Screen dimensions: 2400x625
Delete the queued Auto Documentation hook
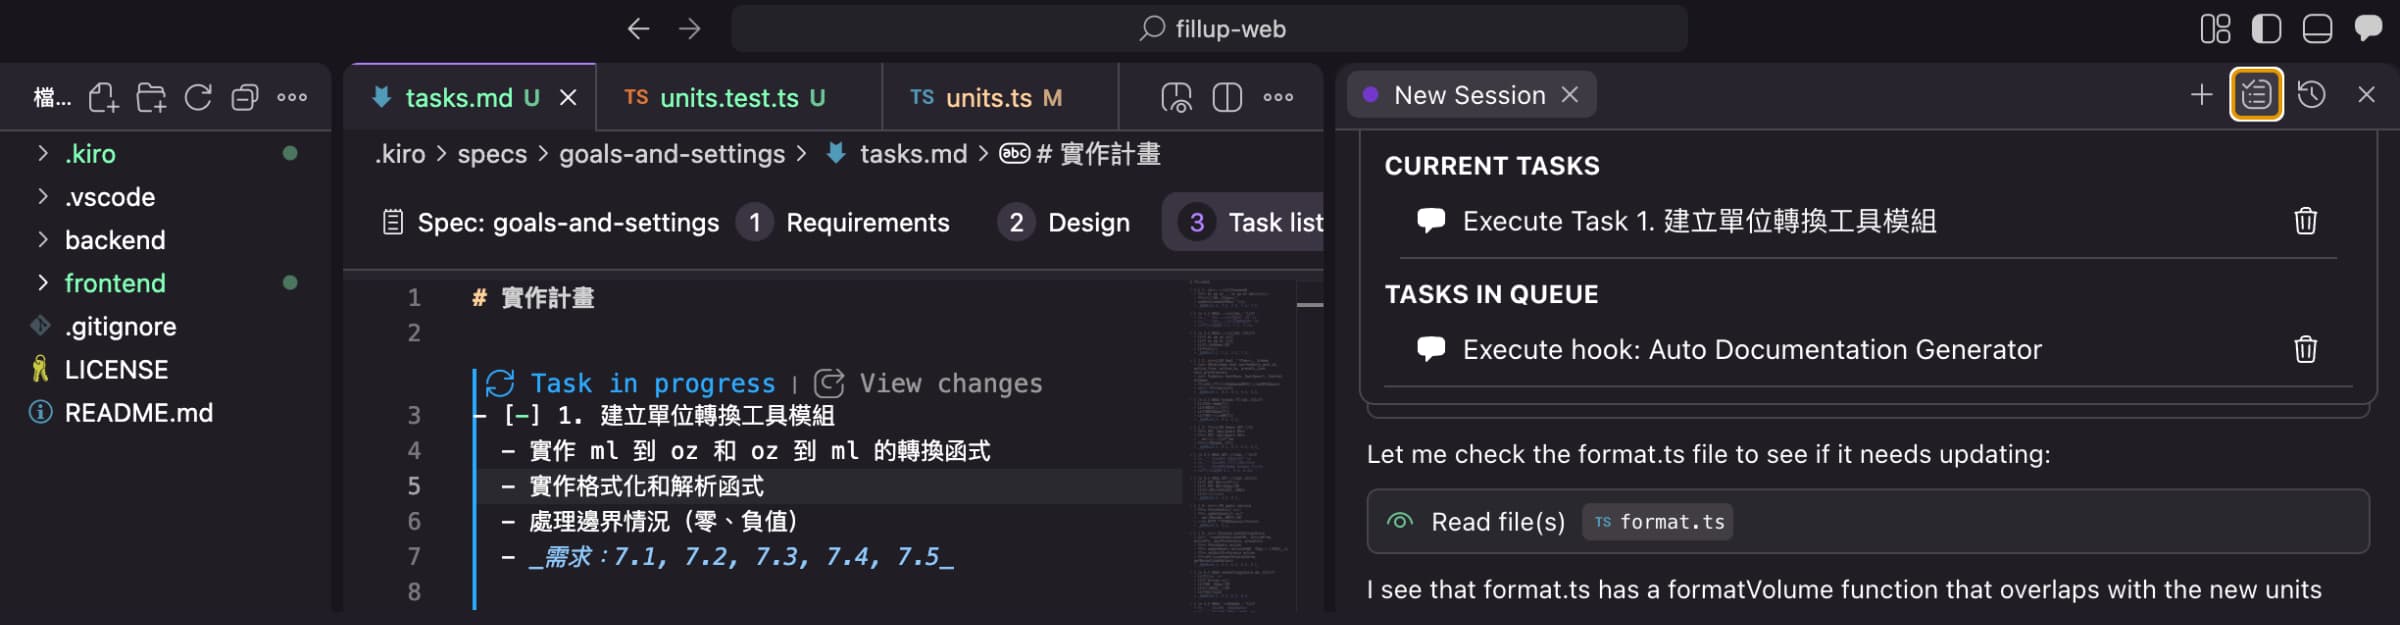click(2305, 349)
